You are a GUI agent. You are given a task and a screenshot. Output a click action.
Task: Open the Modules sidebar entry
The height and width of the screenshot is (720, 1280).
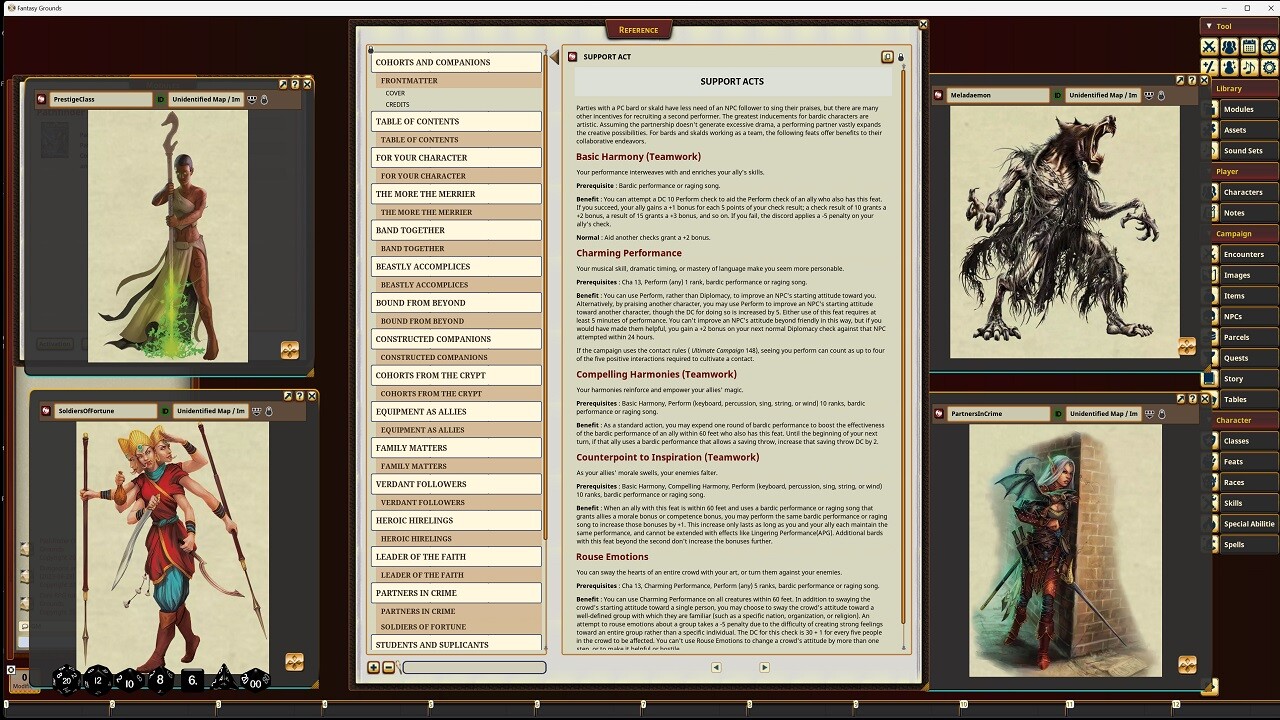click(1240, 109)
